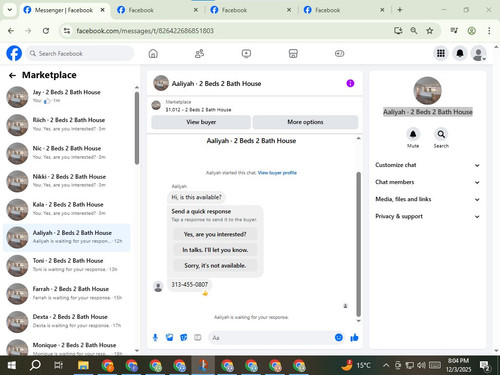The width and height of the screenshot is (500, 375).
Task: Click the View buyer button
Action: pos(201,122)
